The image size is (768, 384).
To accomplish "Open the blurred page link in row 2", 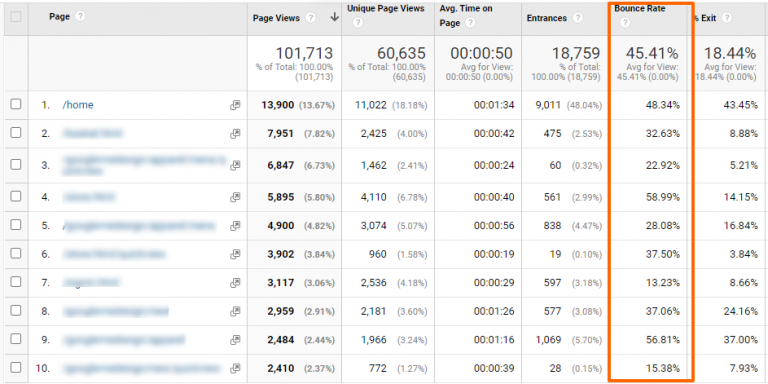I will 93,133.
